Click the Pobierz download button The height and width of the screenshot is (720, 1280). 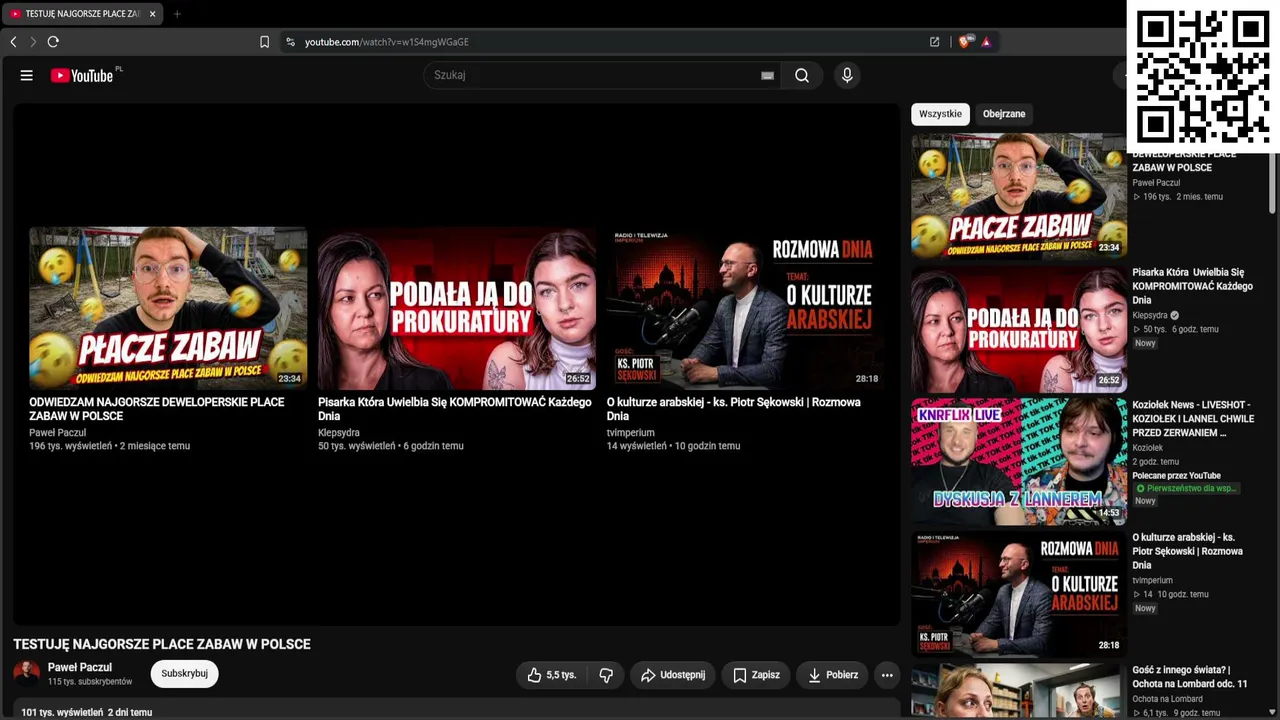(x=833, y=675)
